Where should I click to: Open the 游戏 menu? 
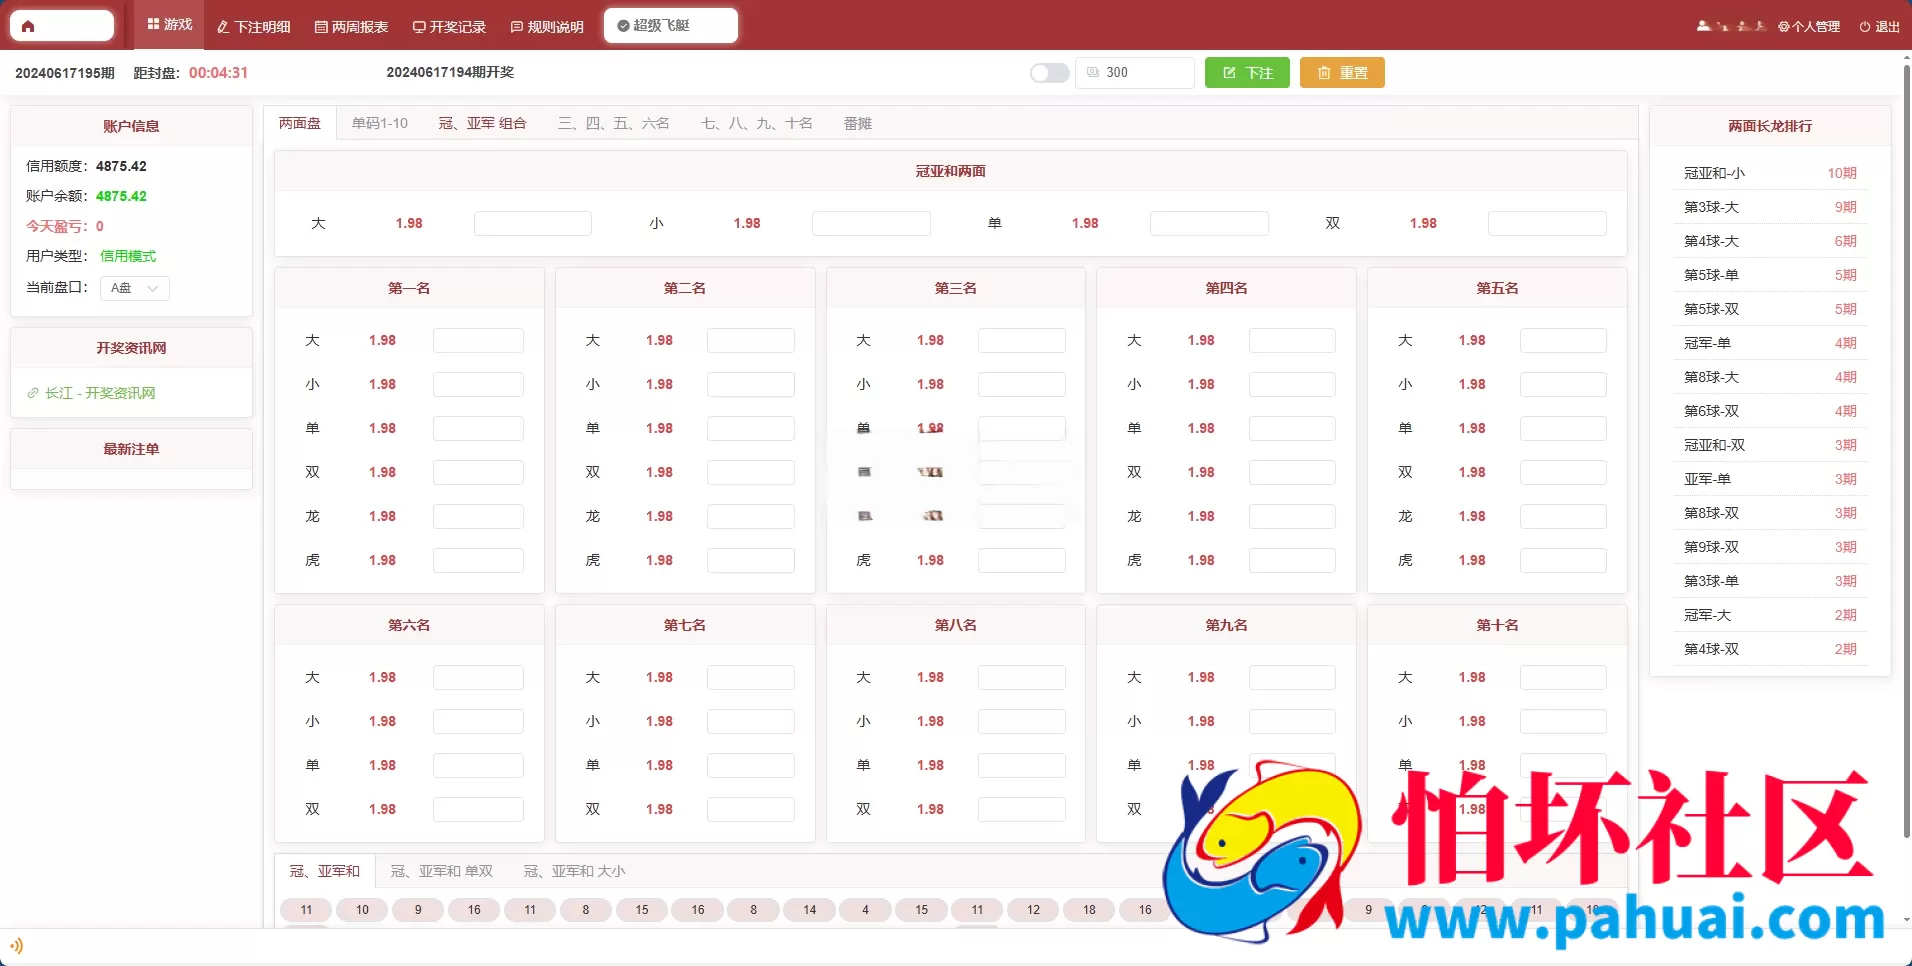pos(169,25)
